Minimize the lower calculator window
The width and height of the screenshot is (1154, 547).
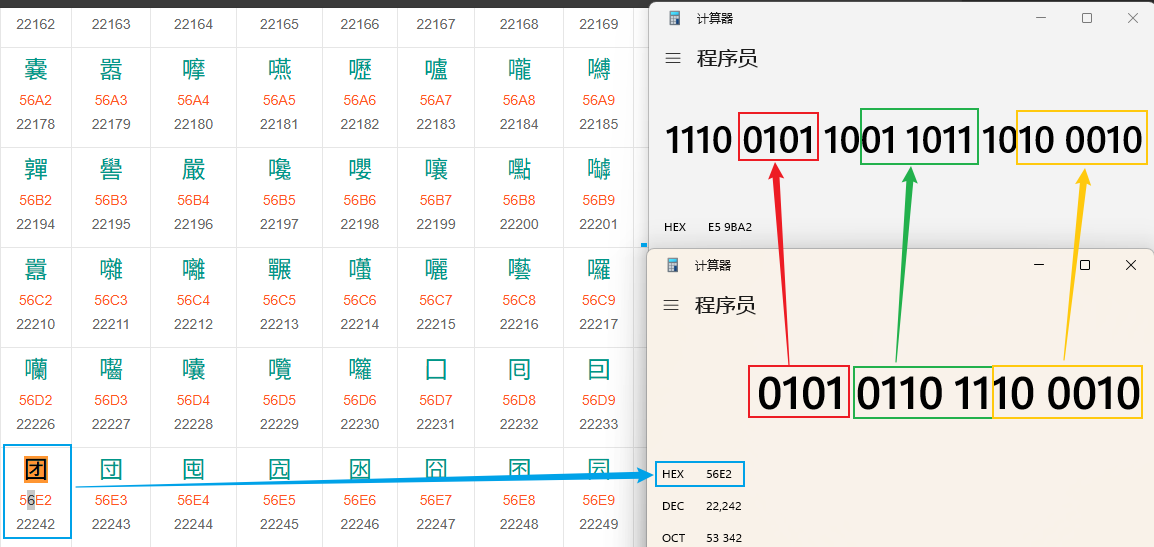point(1038,265)
